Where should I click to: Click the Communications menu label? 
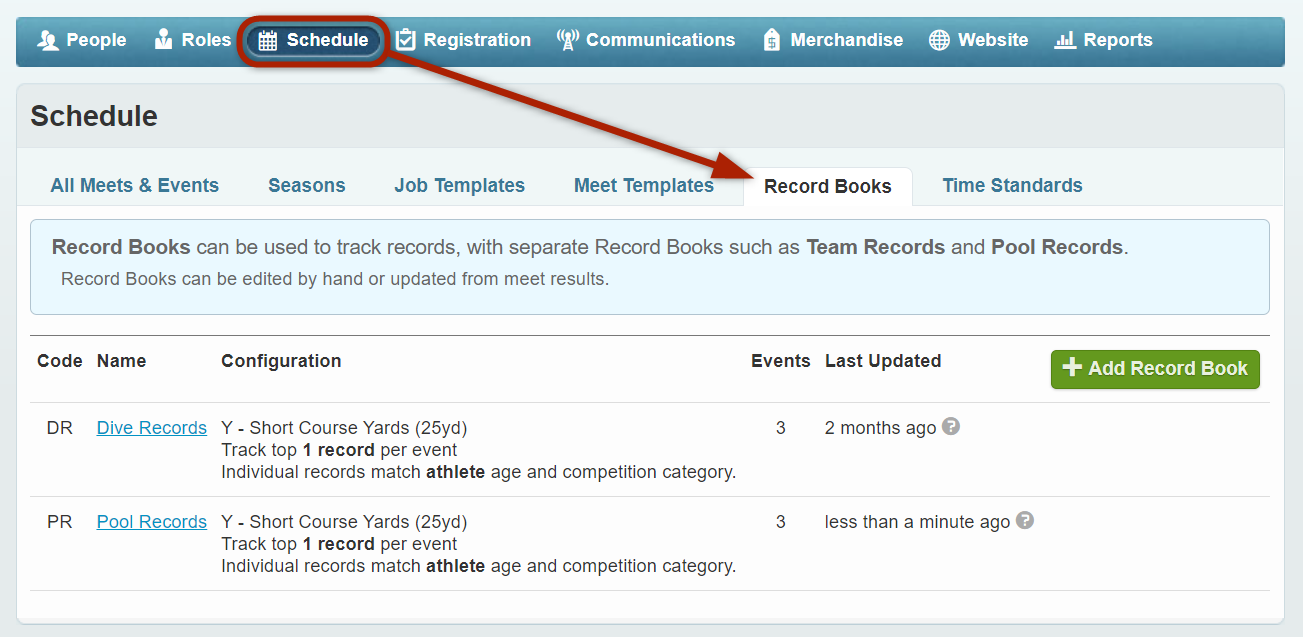(x=660, y=41)
